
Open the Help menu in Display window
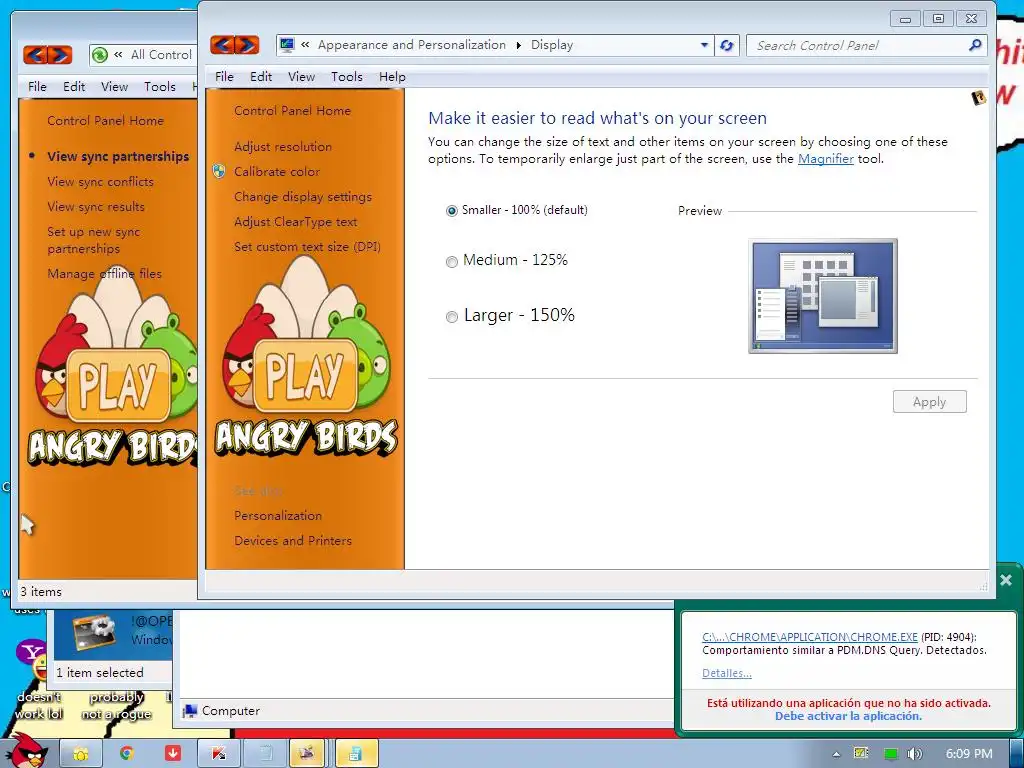392,77
